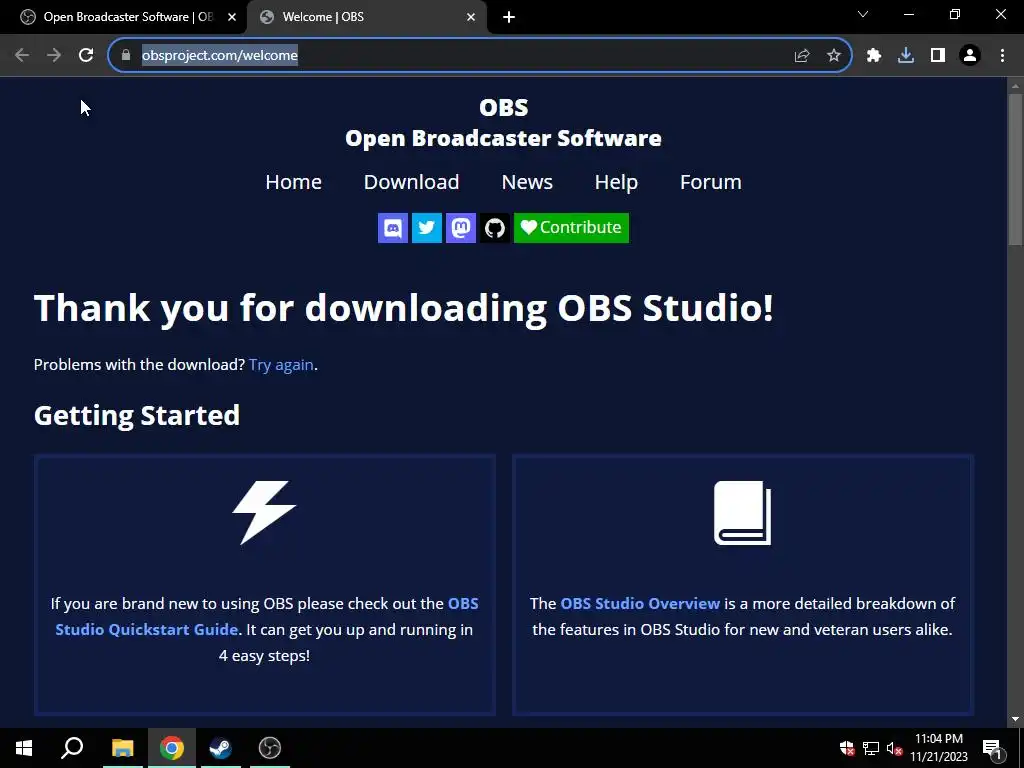This screenshot has height=768, width=1024.
Task: Go to Home in site navigation
Action: (293, 182)
